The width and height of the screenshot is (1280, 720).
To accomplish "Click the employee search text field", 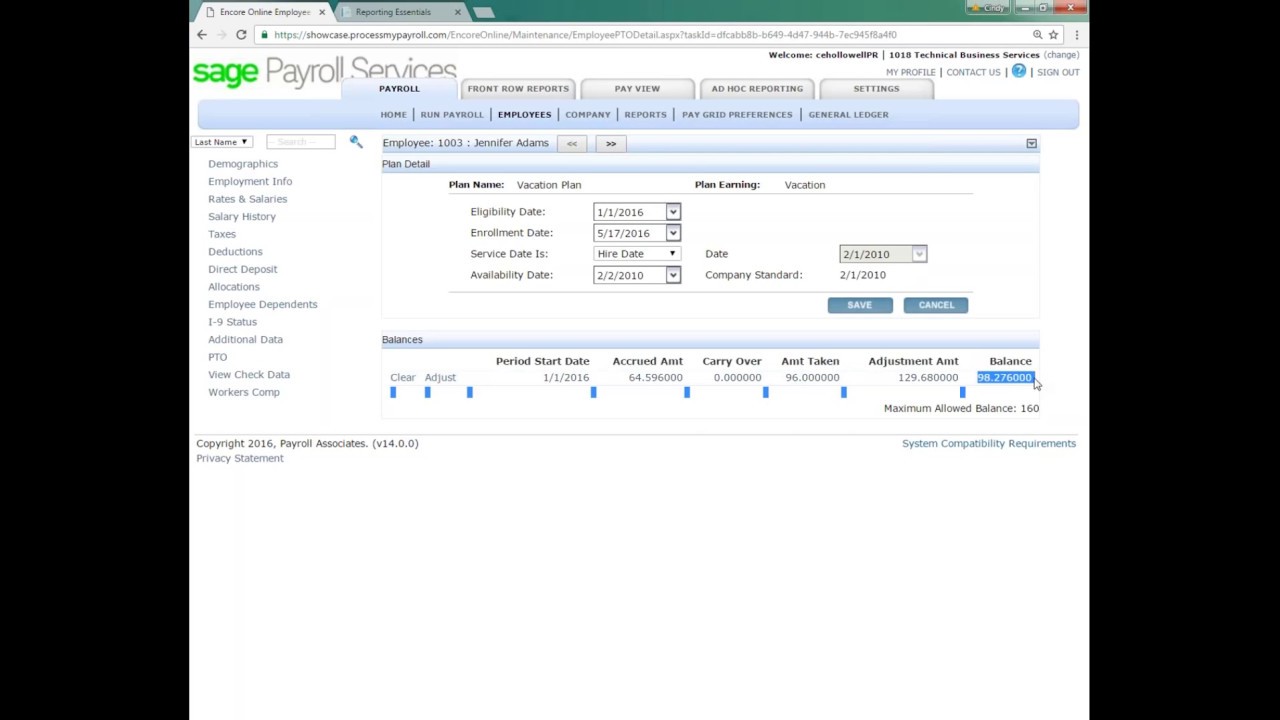I will (300, 142).
